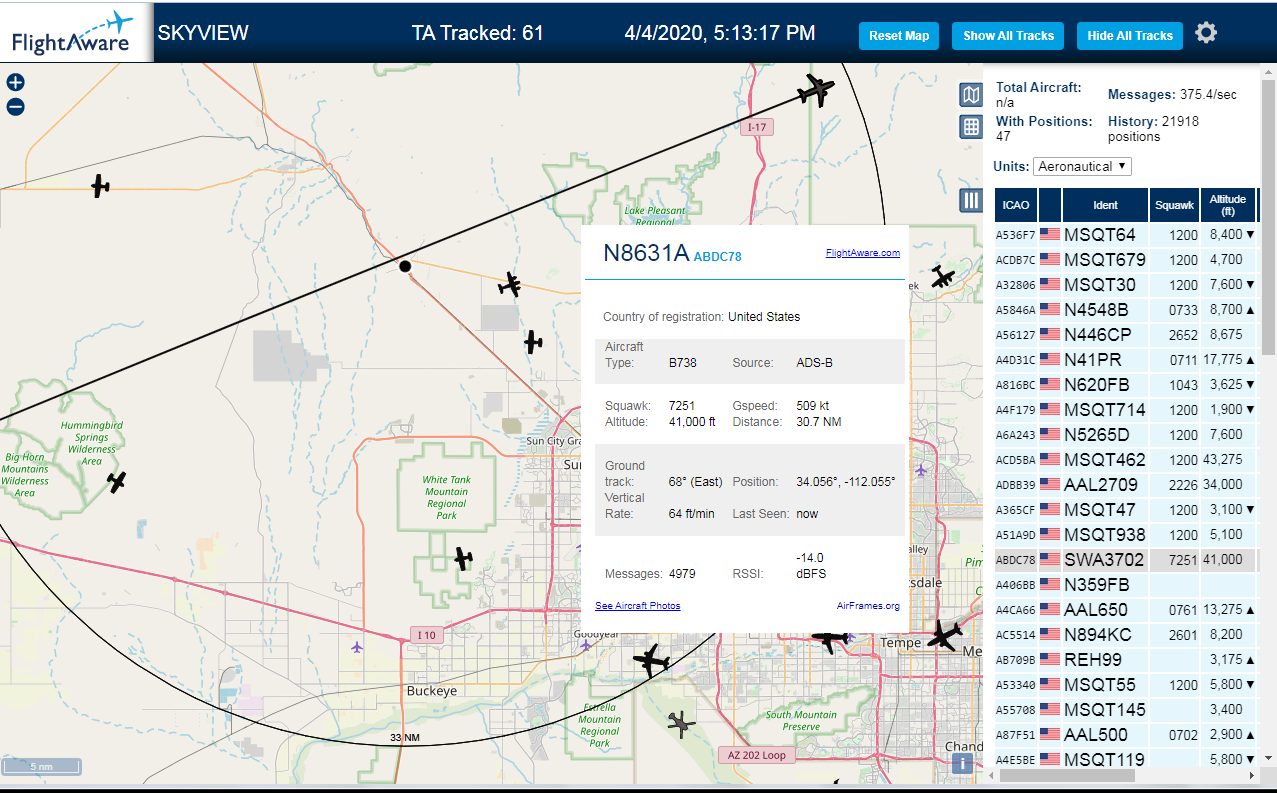Viewport: 1277px width, 793px height.
Task: Select the MSQT938 row
Action: tap(1125, 535)
